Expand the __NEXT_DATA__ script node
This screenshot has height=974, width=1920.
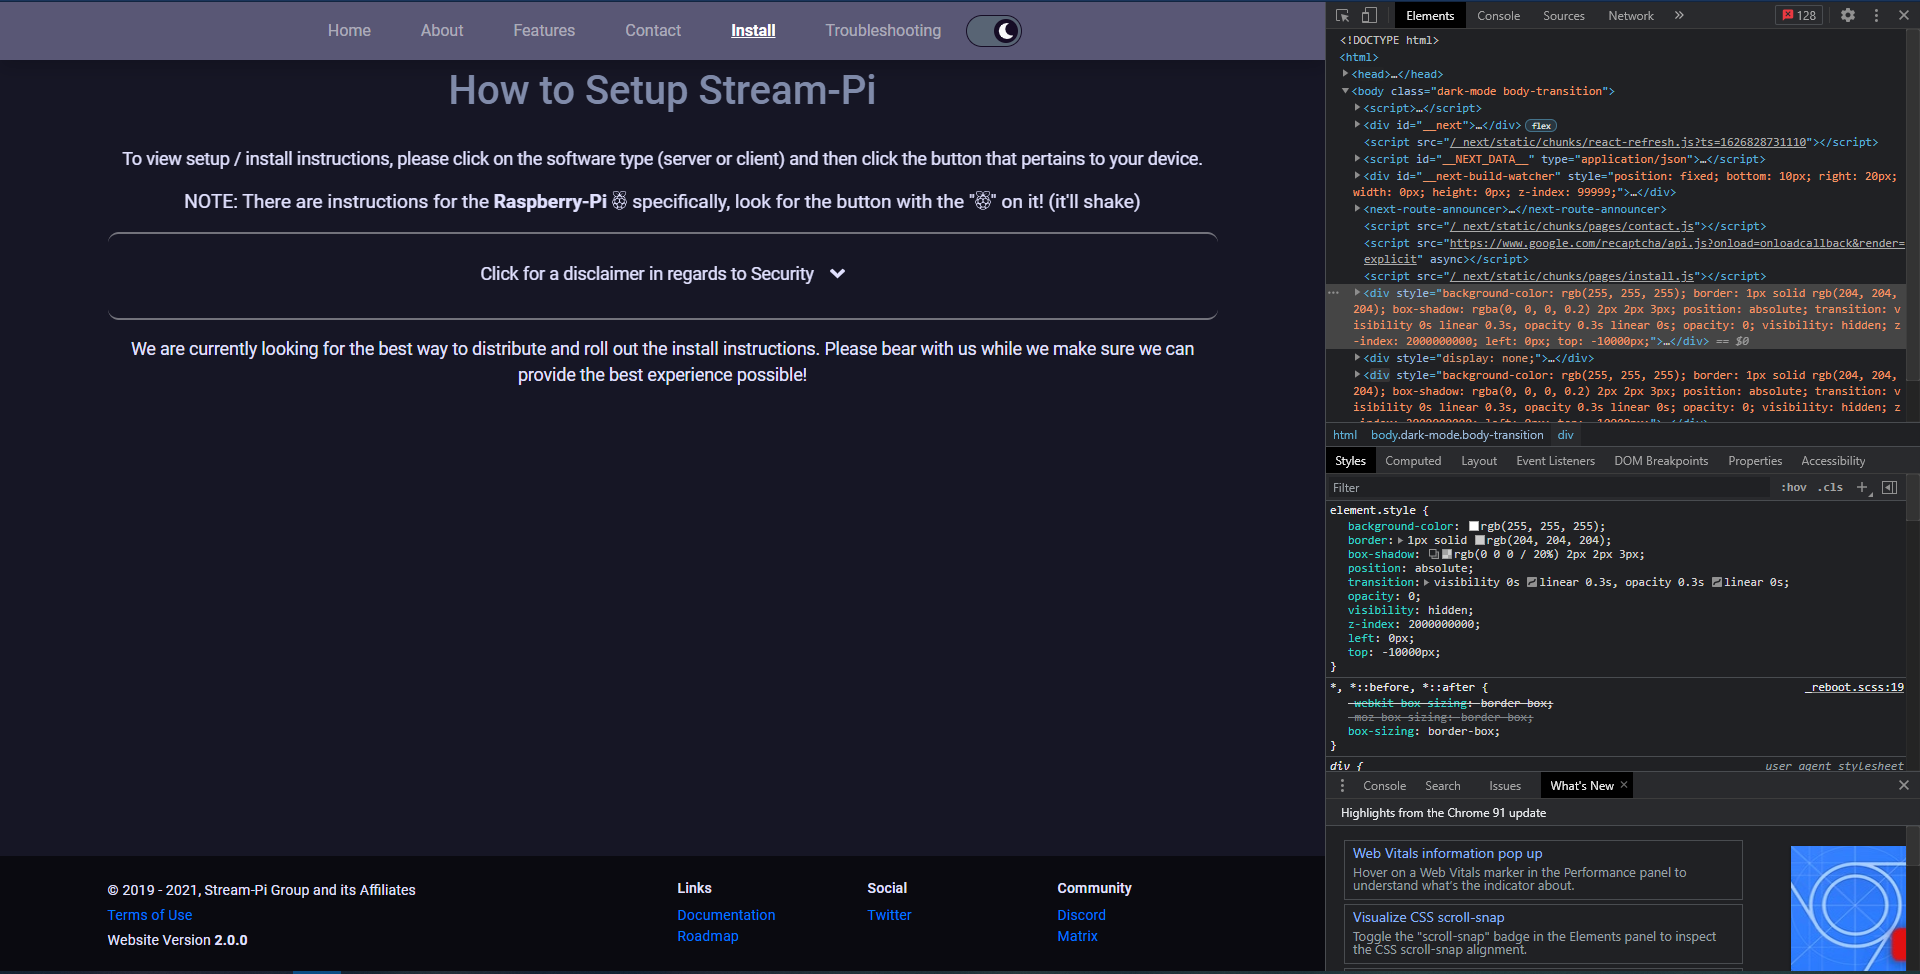(x=1357, y=159)
